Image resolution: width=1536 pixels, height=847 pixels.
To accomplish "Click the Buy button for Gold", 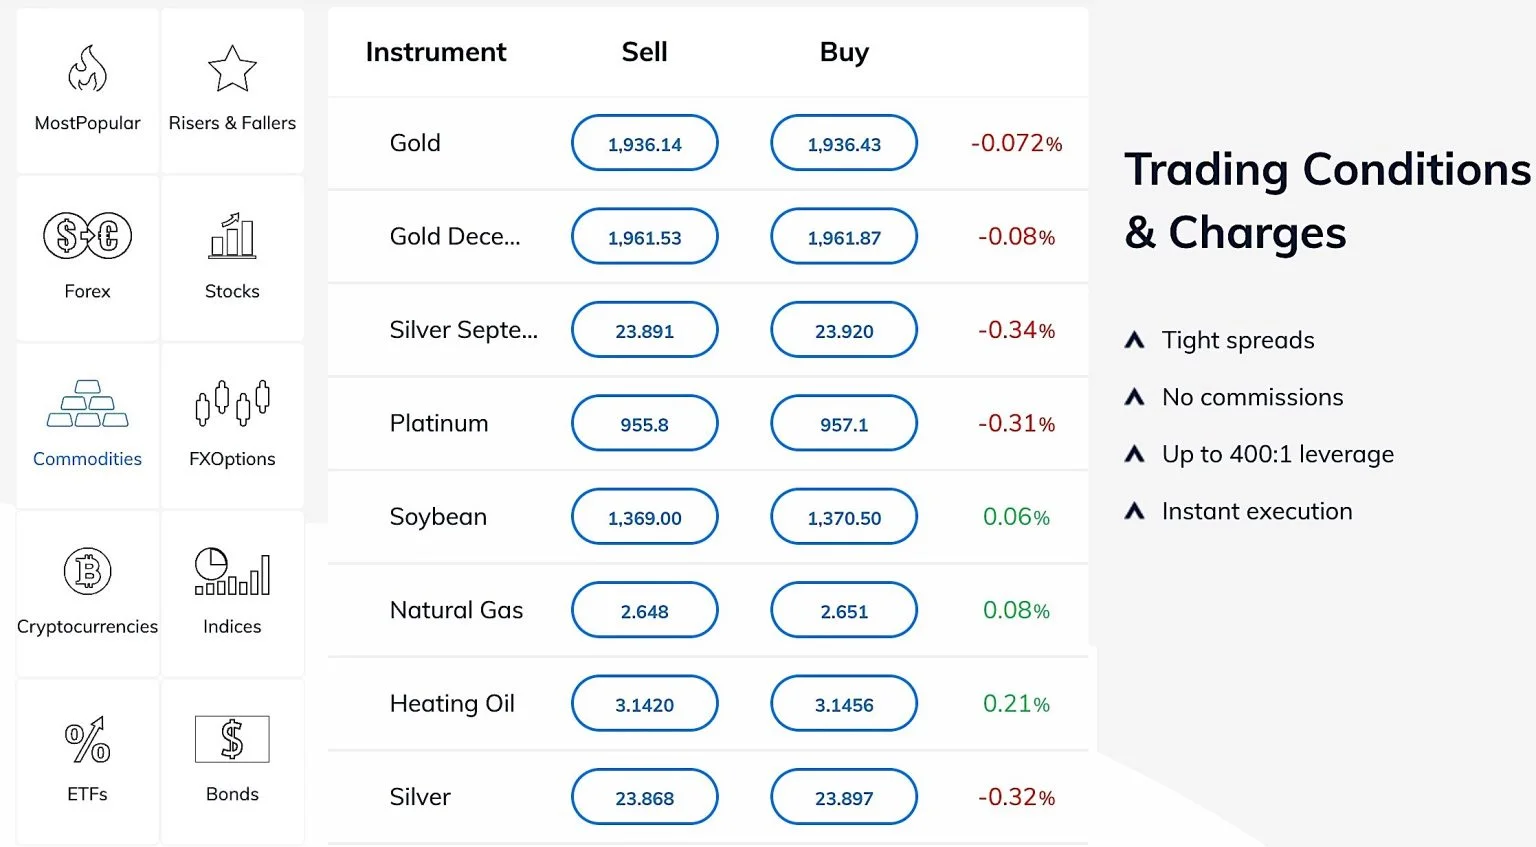I will pyautogui.click(x=843, y=142).
